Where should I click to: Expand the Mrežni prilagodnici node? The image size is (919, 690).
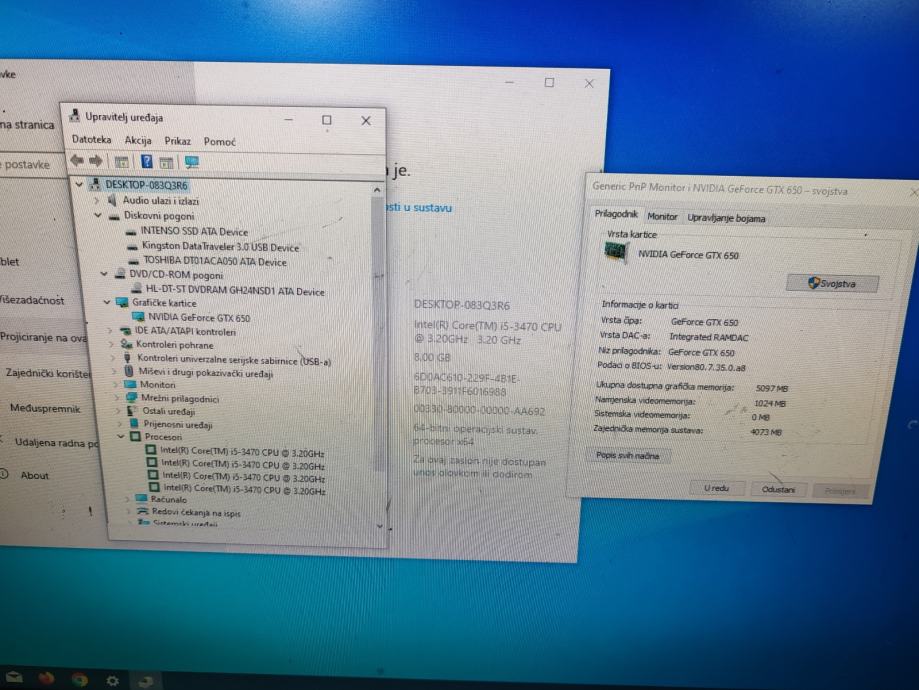117,398
